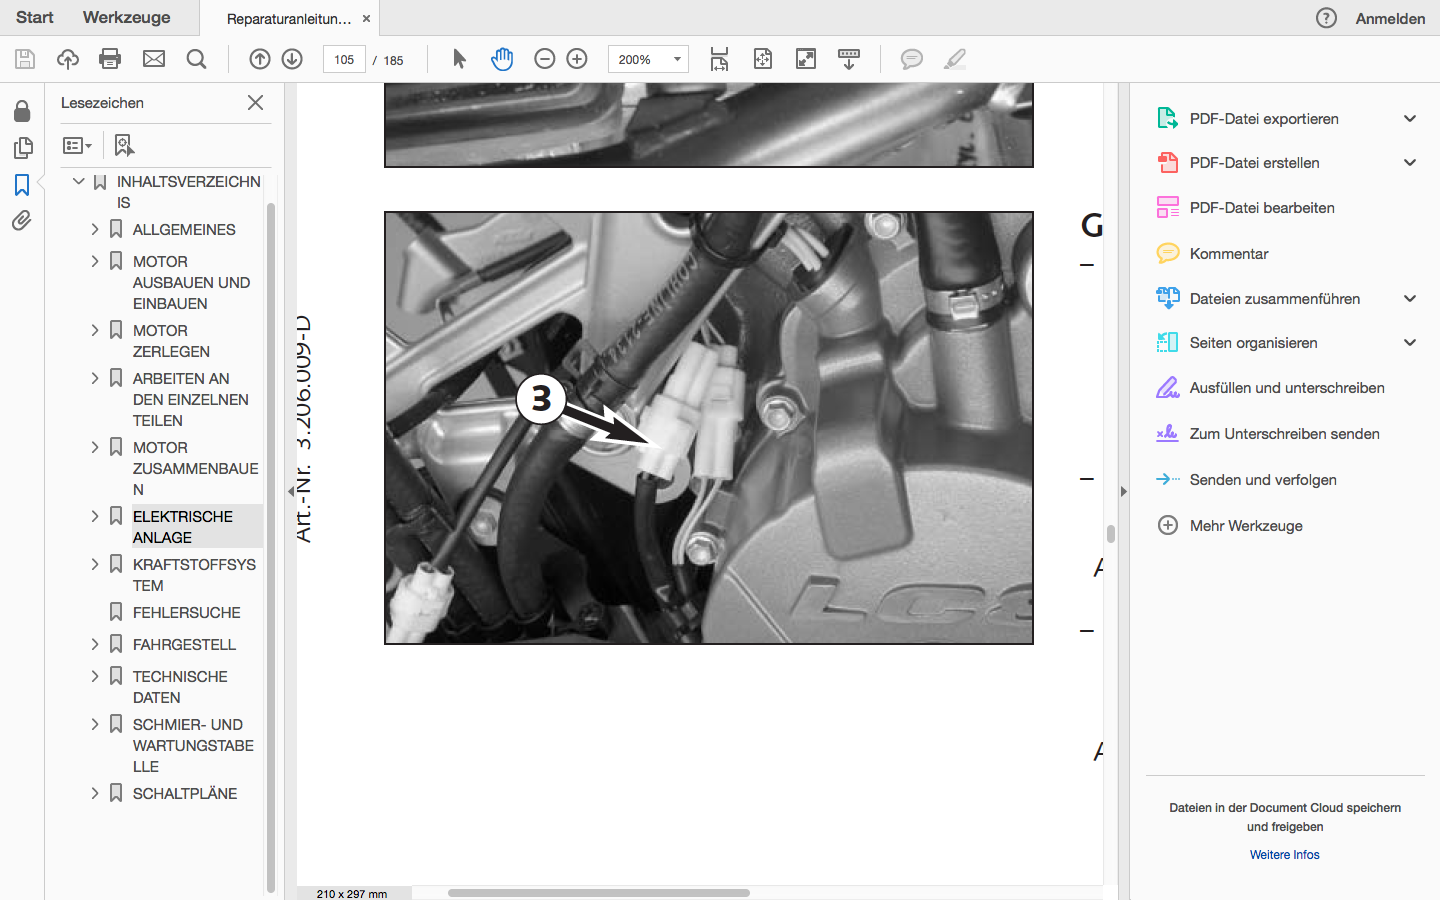
Task: Click the print icon in the toolbar
Action: [x=110, y=59]
